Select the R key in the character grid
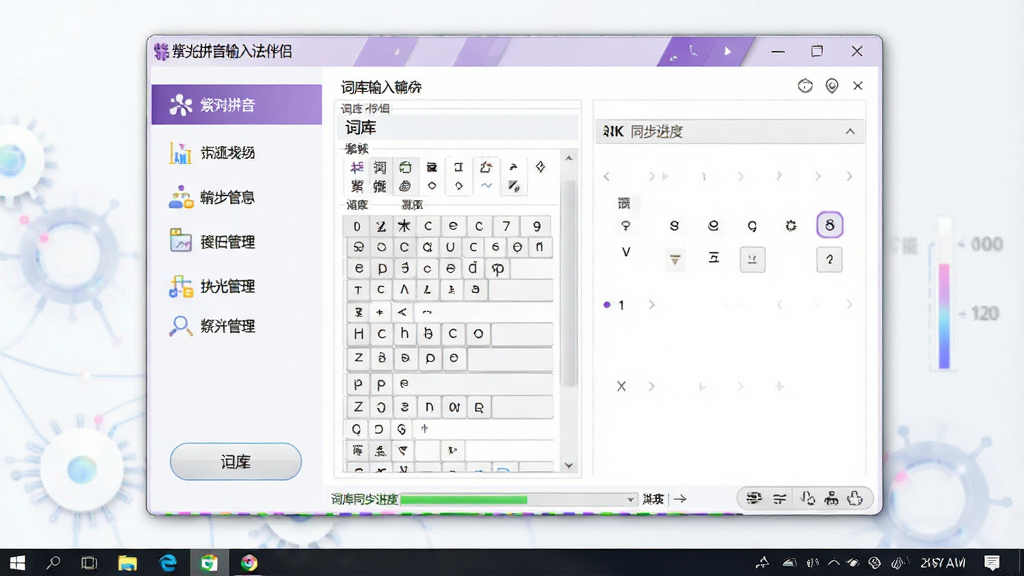Viewport: 1024px width, 576px height. (x=479, y=408)
